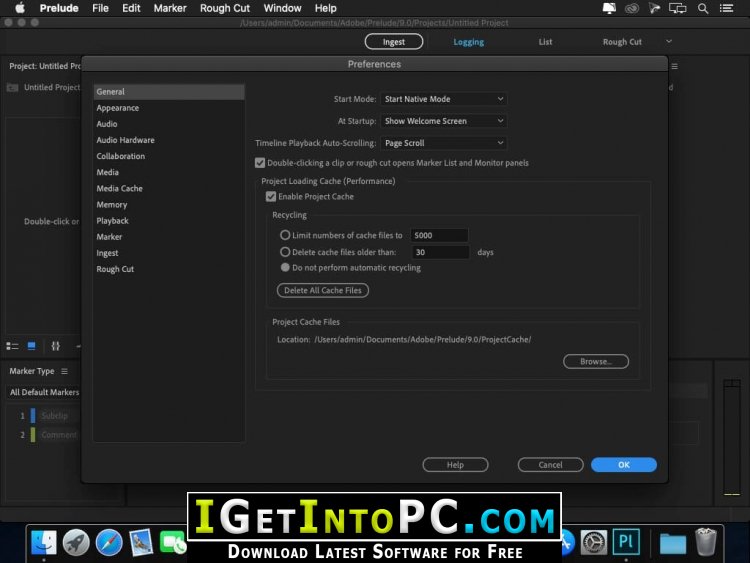Select General preferences category

[169, 92]
